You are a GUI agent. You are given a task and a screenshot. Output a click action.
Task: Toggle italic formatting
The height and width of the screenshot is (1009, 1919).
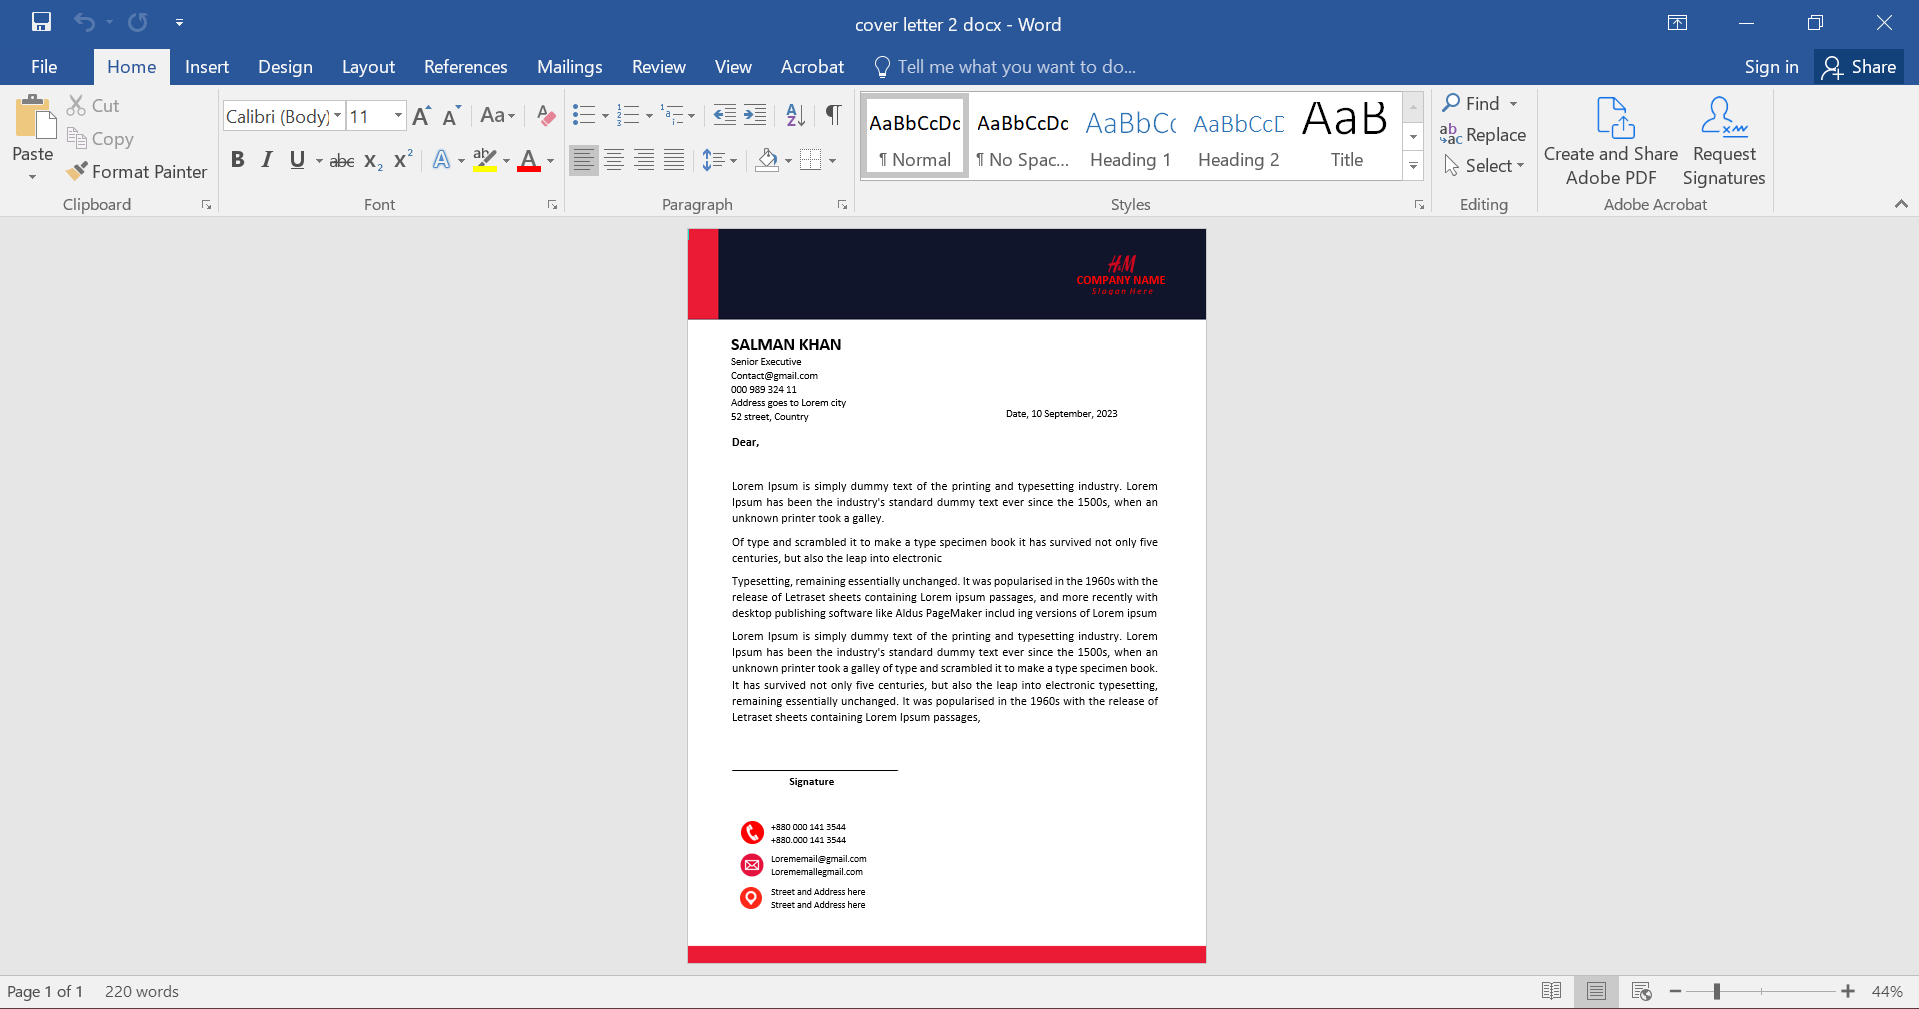[x=266, y=160]
